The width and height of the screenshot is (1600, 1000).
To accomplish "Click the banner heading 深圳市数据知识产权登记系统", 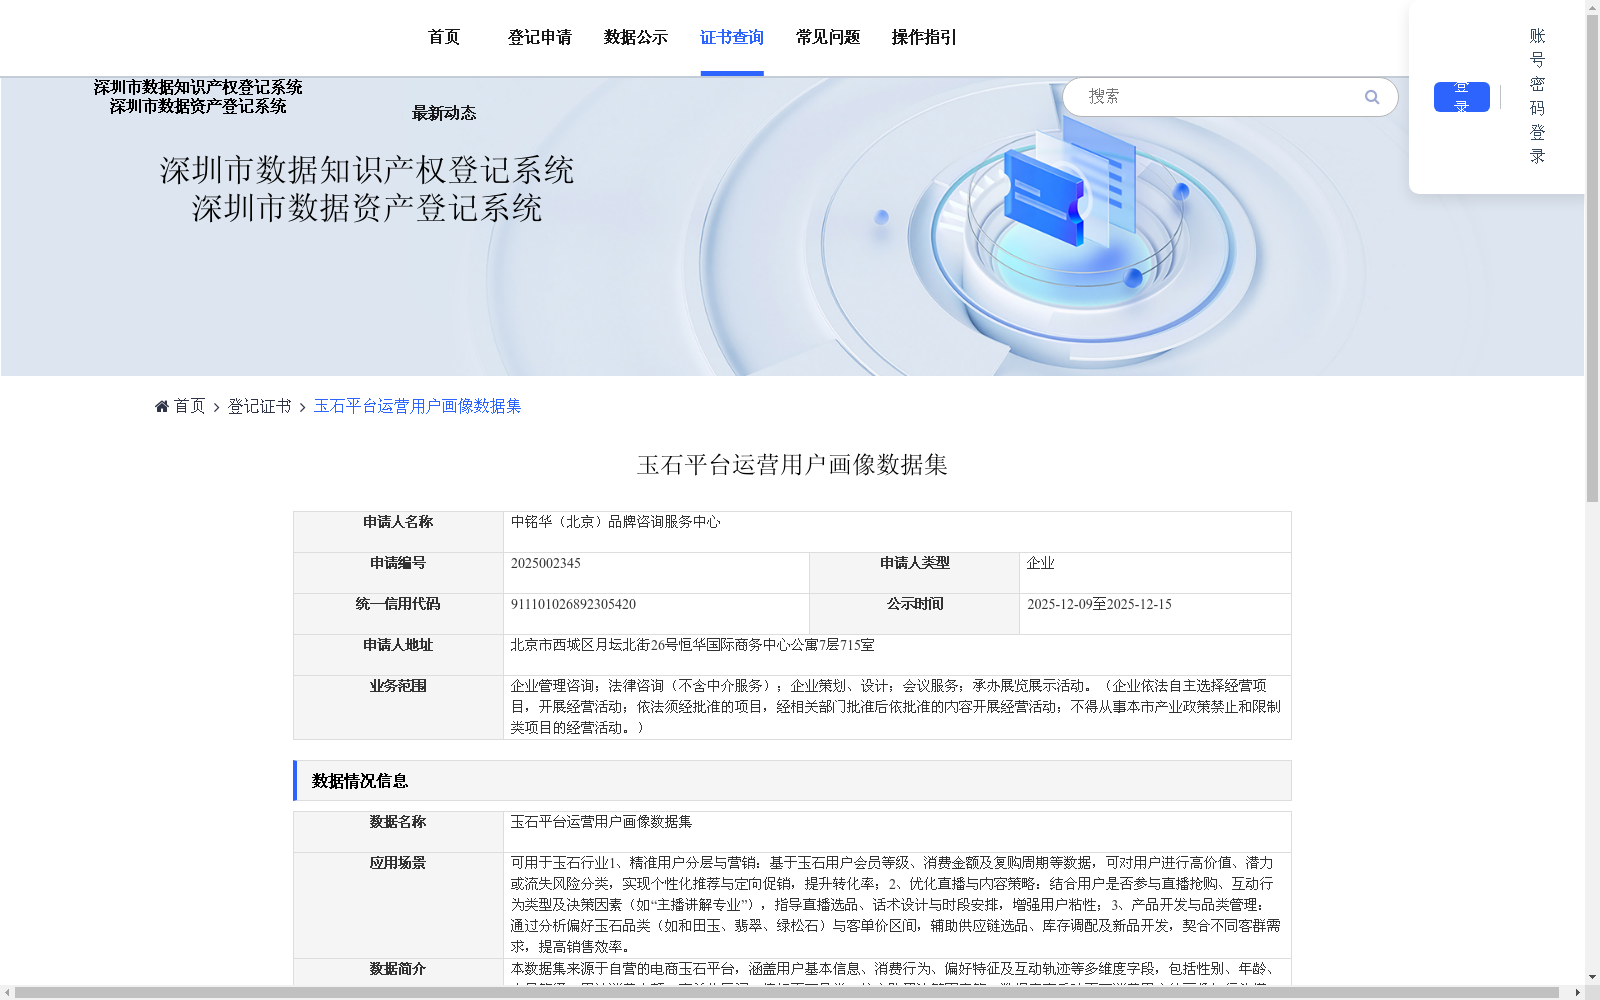I will pyautogui.click(x=367, y=170).
